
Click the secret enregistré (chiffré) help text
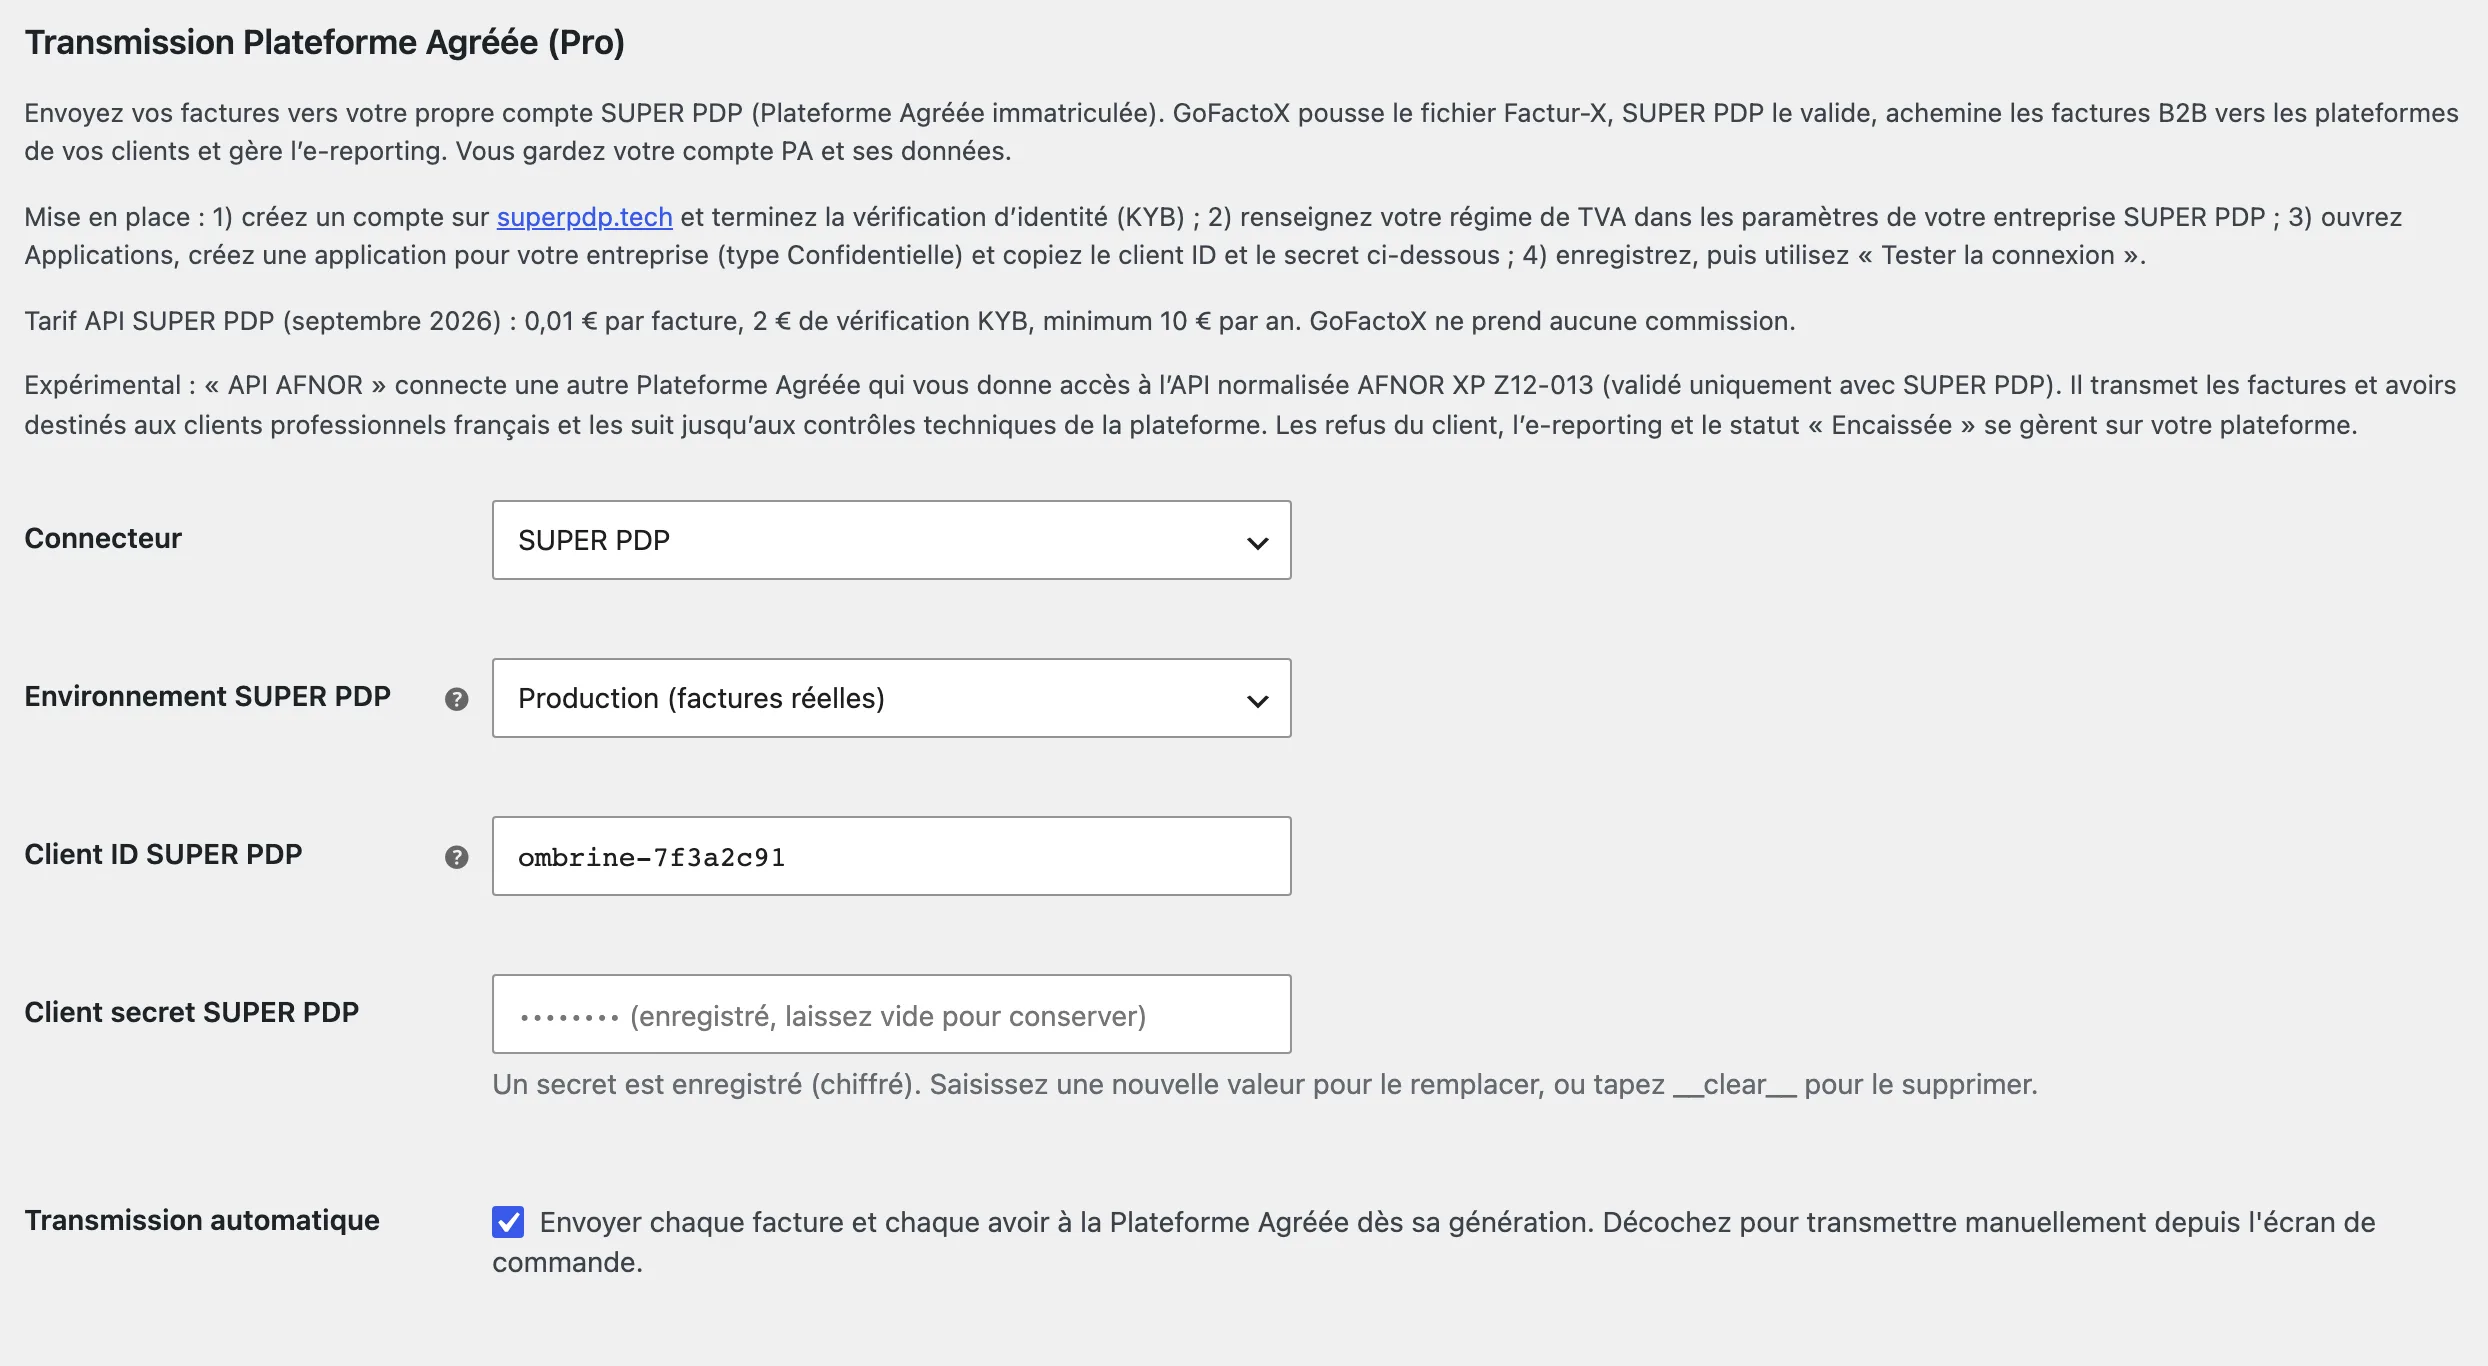[x=1264, y=1084]
